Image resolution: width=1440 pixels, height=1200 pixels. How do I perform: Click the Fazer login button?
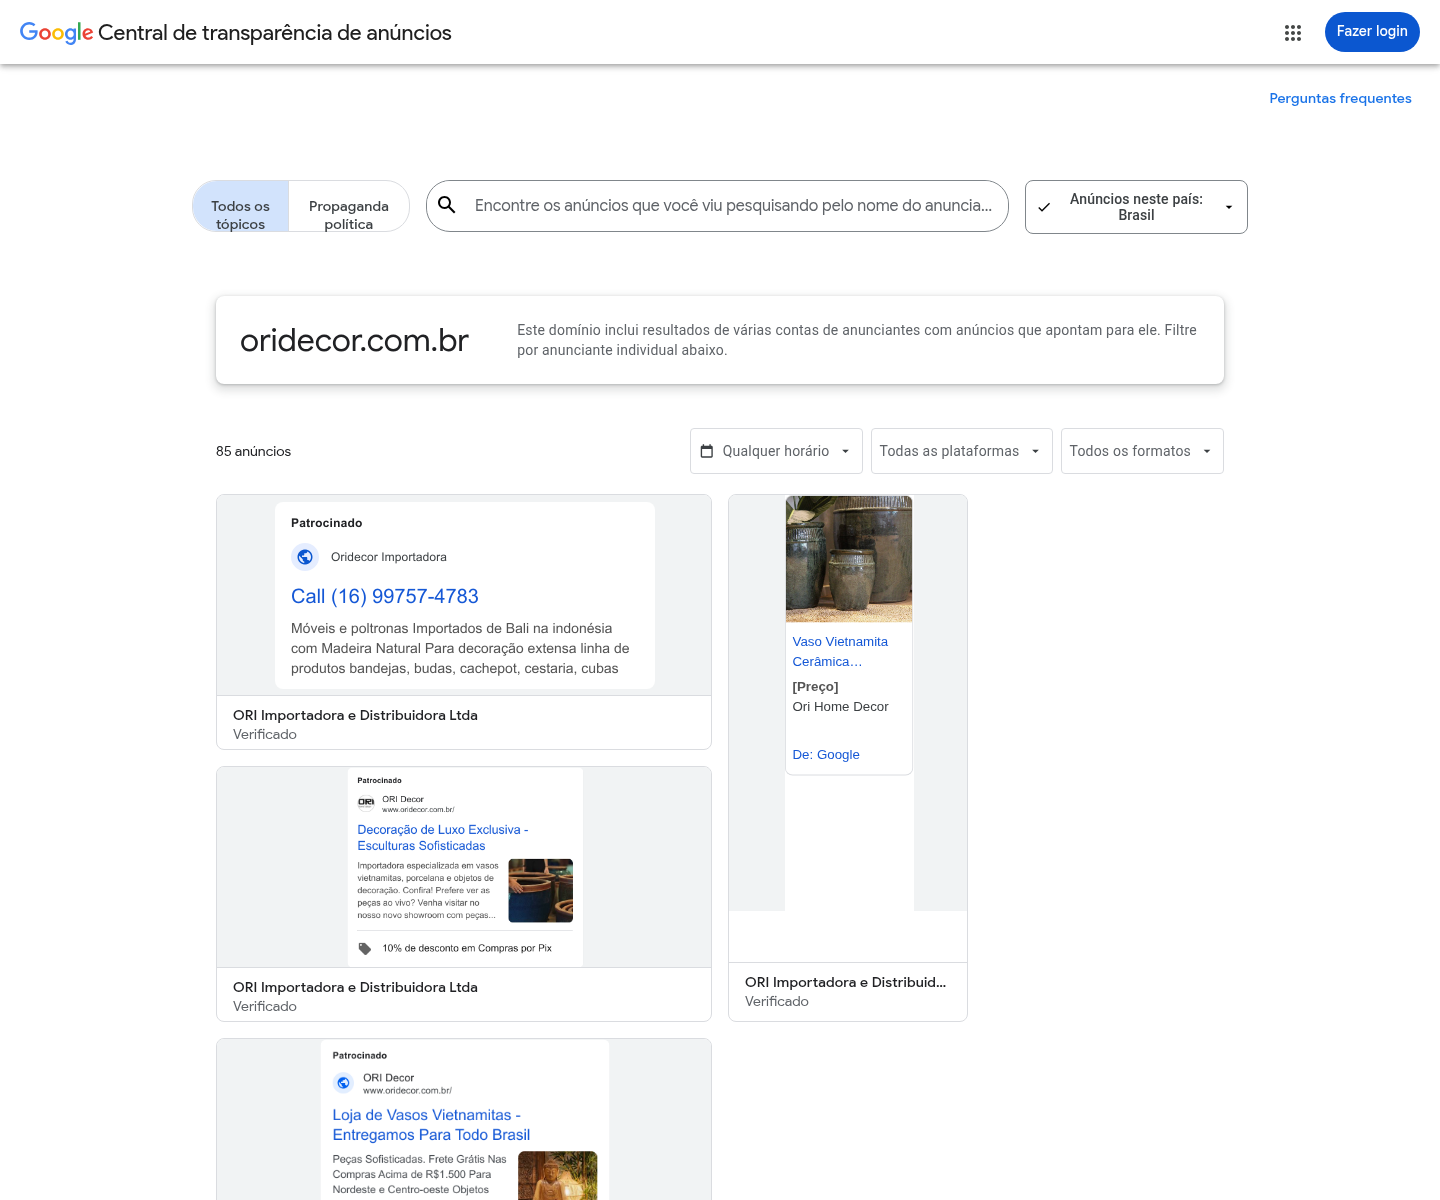click(1372, 32)
